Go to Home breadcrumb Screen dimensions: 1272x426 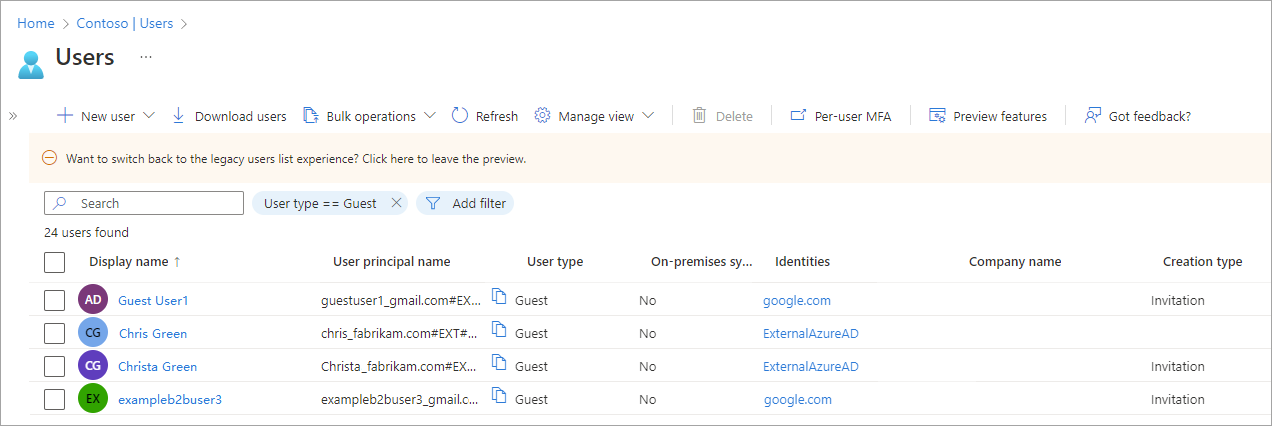[x=36, y=23]
